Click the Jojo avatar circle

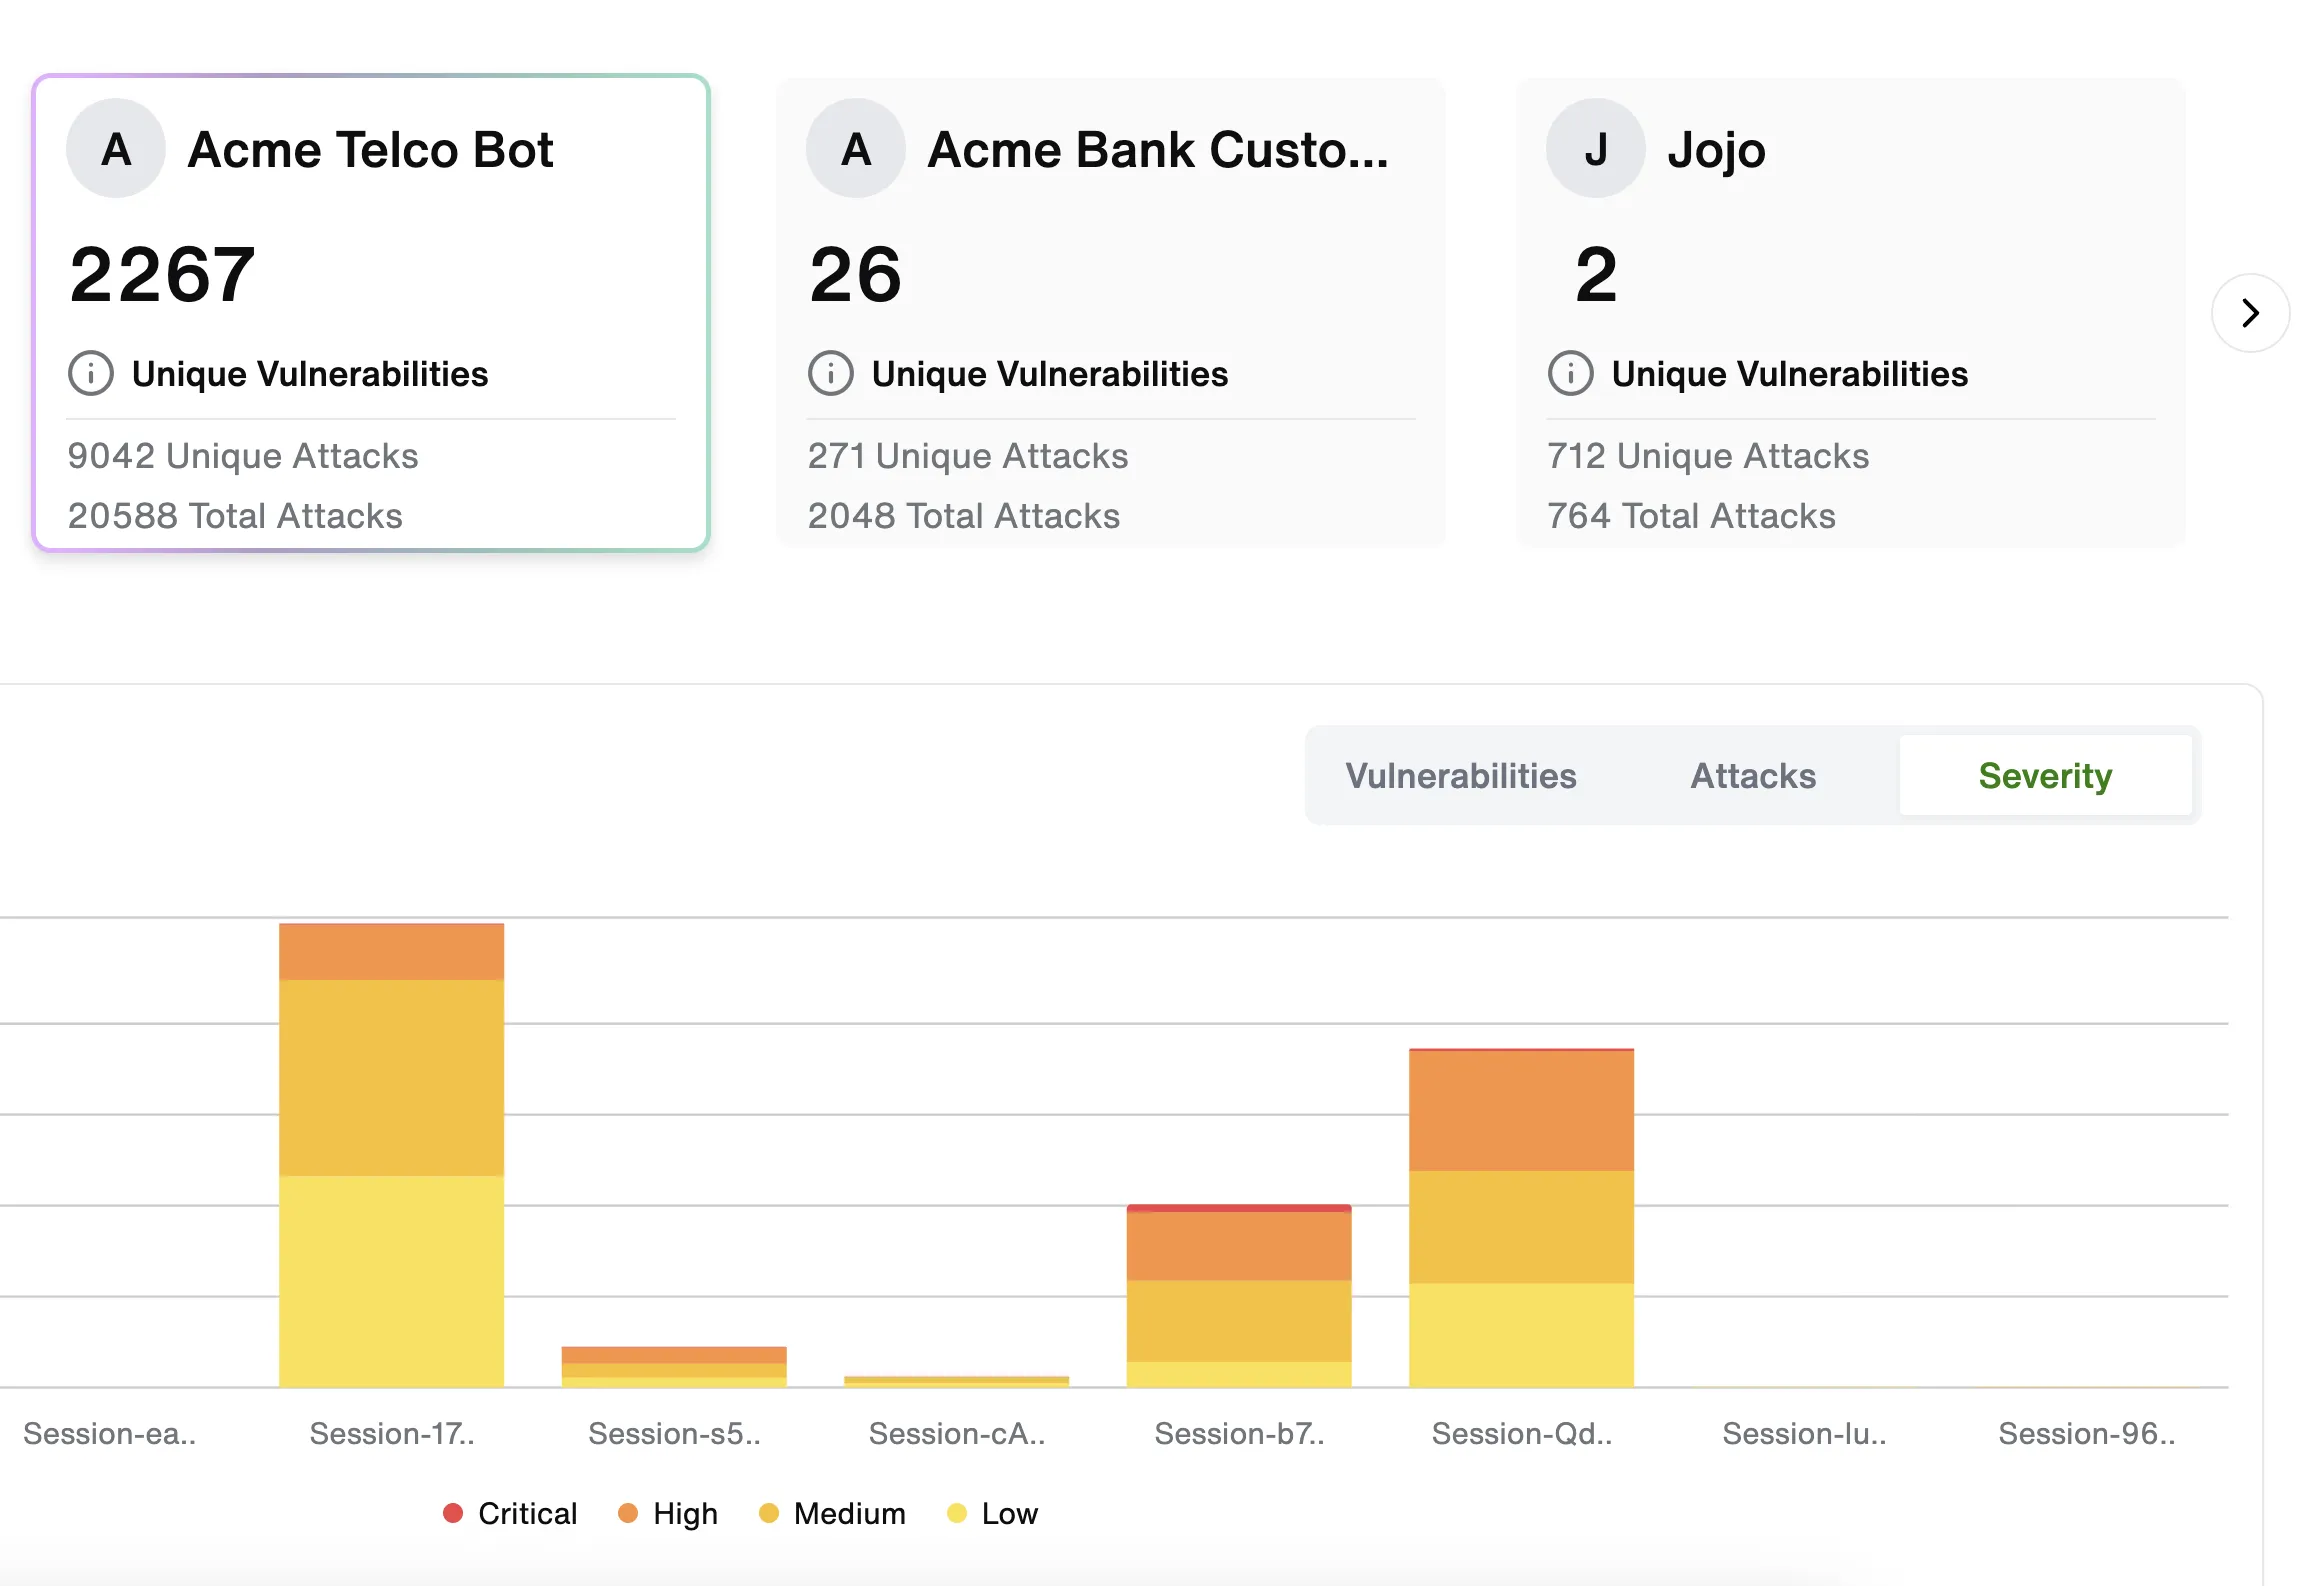pyautogui.click(x=1595, y=149)
